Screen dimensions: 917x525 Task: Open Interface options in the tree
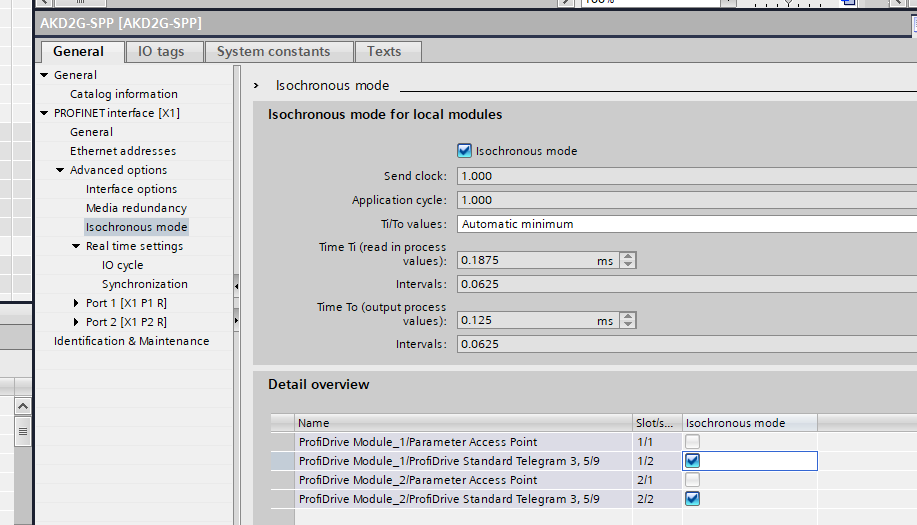click(x=131, y=189)
